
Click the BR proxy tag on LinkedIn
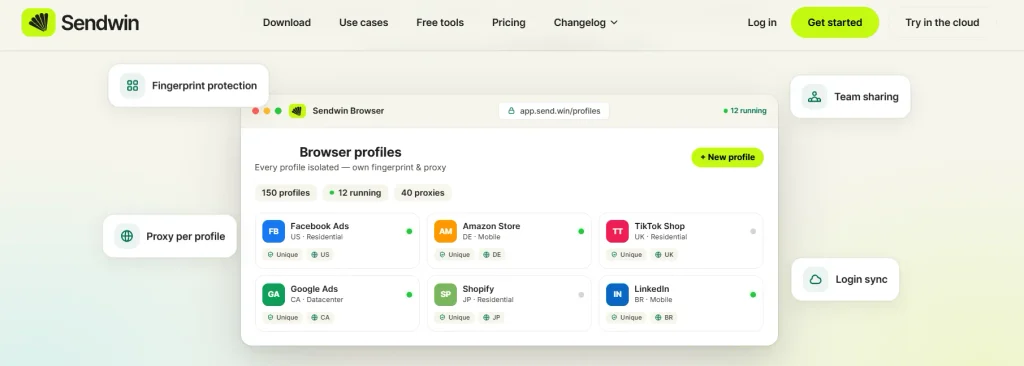click(x=664, y=318)
